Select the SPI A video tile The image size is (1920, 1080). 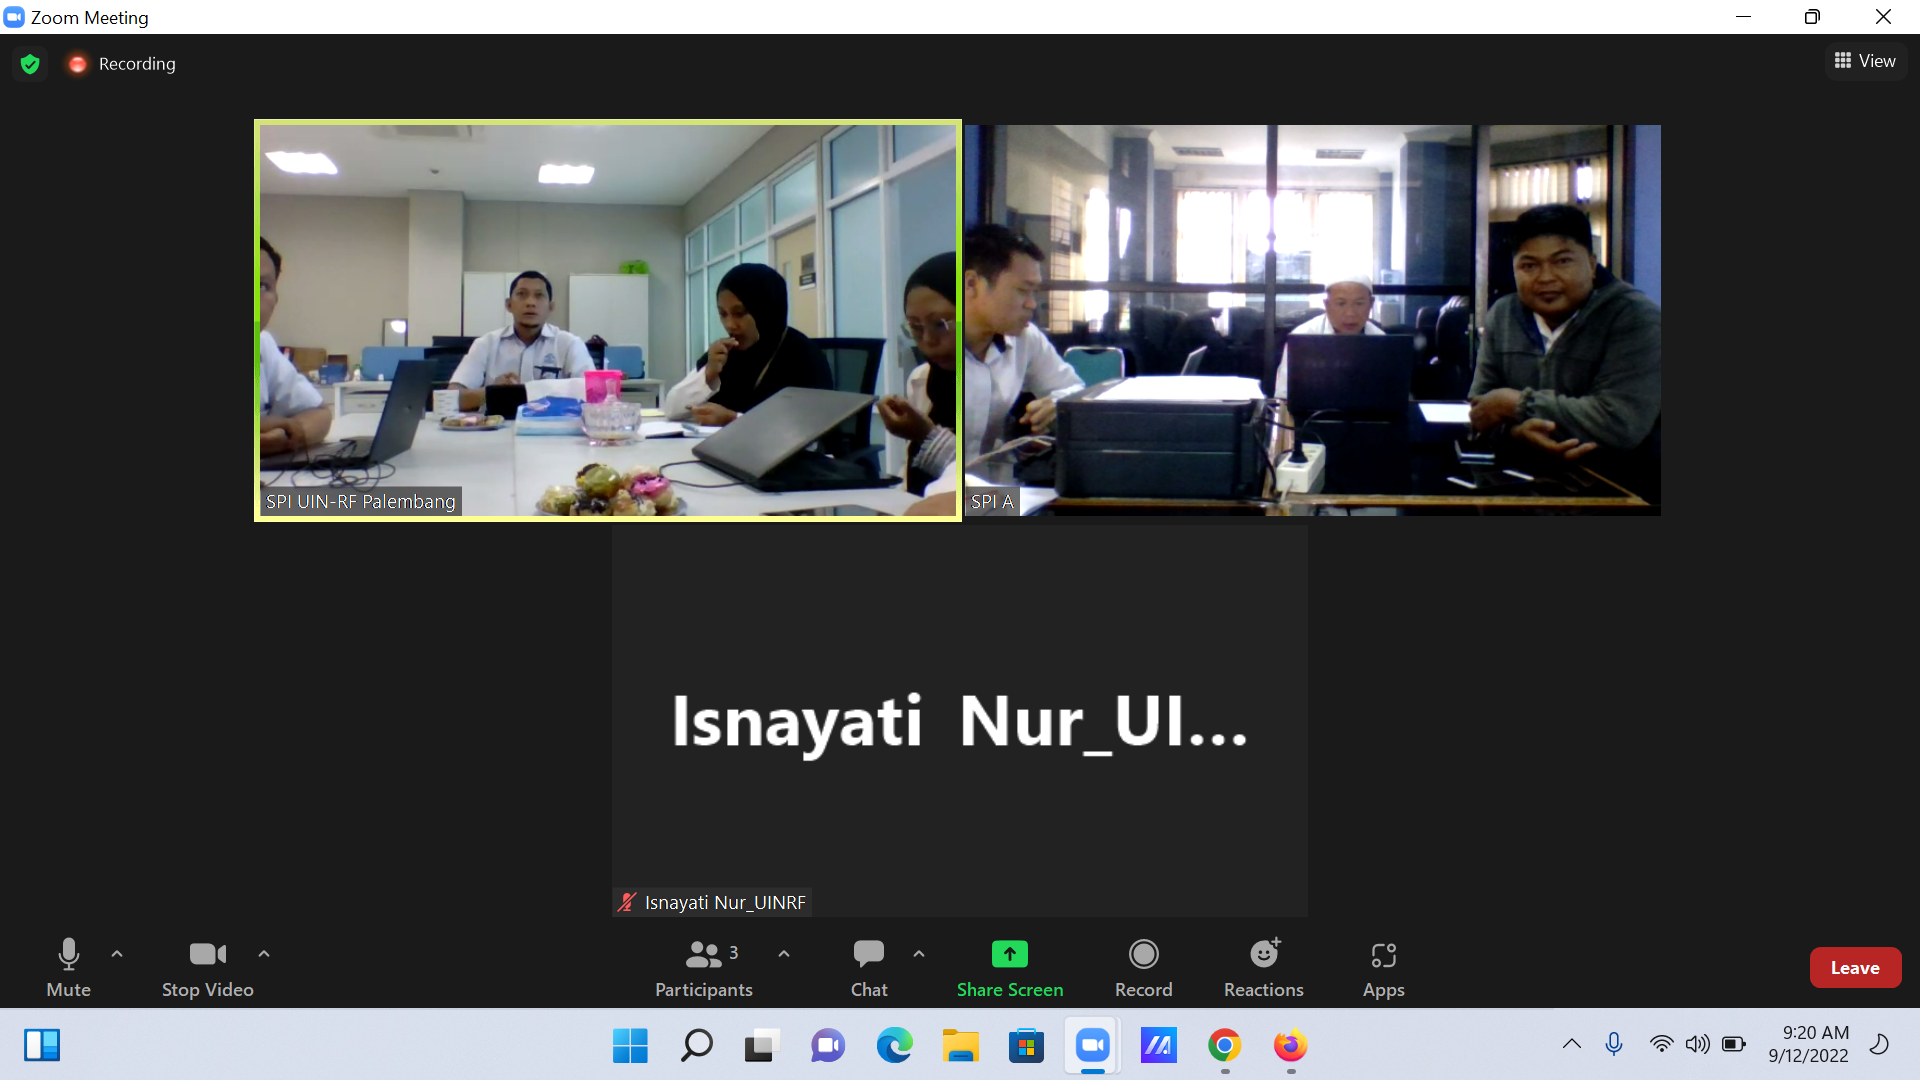[x=1313, y=320]
